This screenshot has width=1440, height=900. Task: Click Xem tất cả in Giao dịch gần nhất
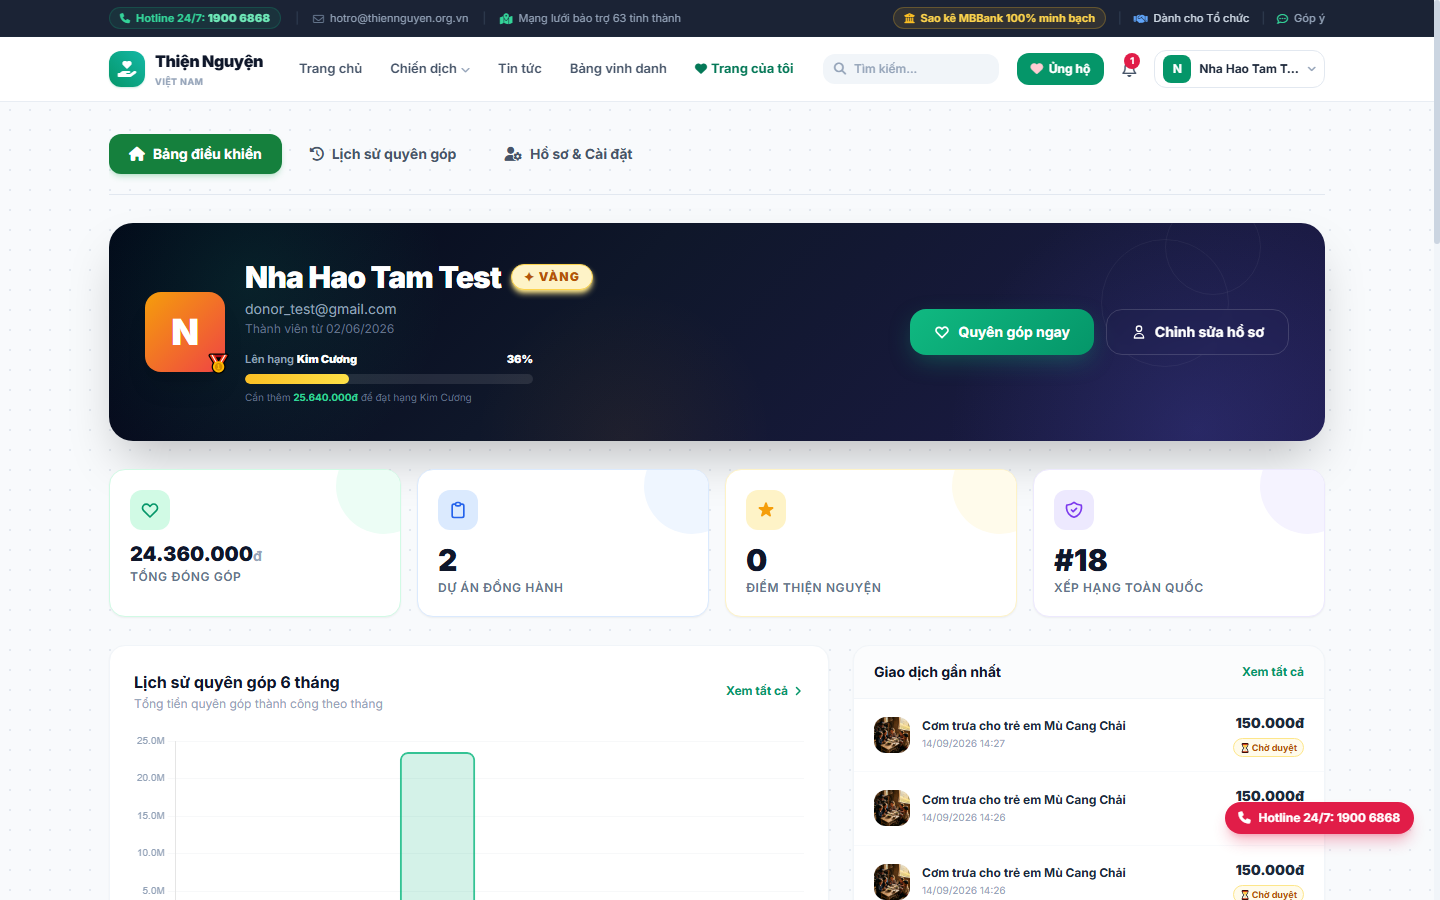click(1273, 672)
